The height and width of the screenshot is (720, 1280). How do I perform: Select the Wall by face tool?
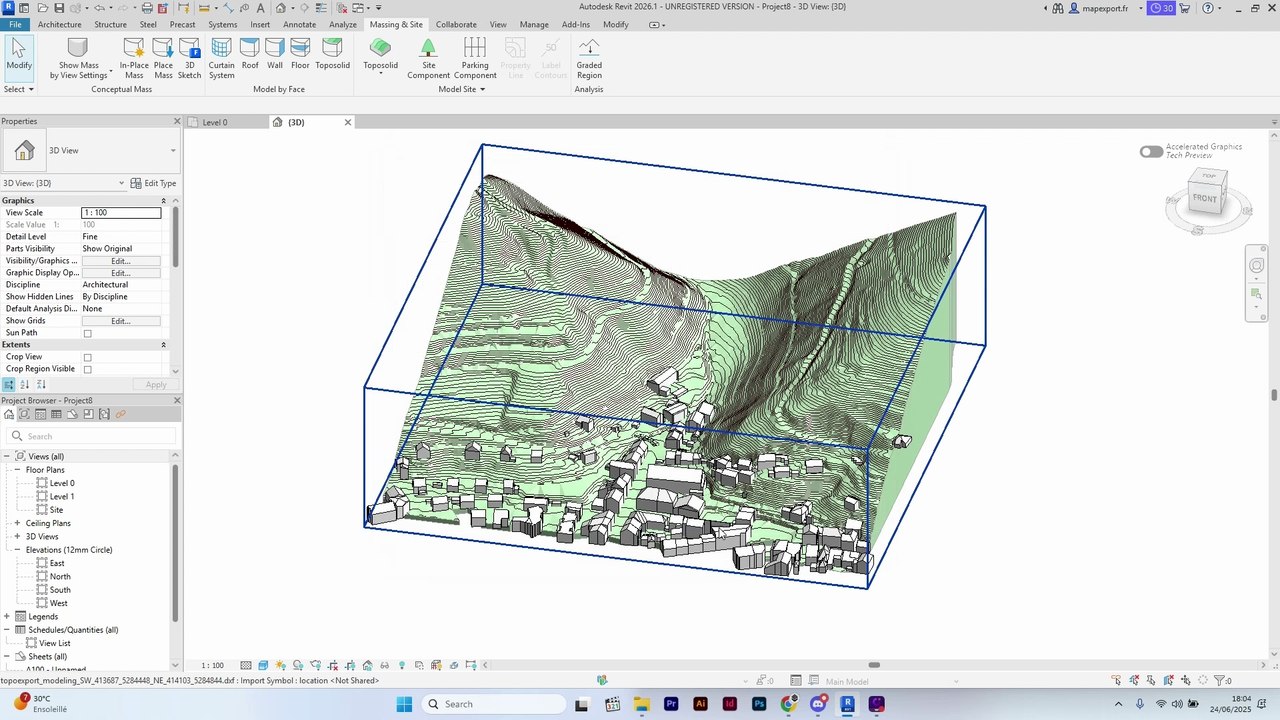coord(275,54)
